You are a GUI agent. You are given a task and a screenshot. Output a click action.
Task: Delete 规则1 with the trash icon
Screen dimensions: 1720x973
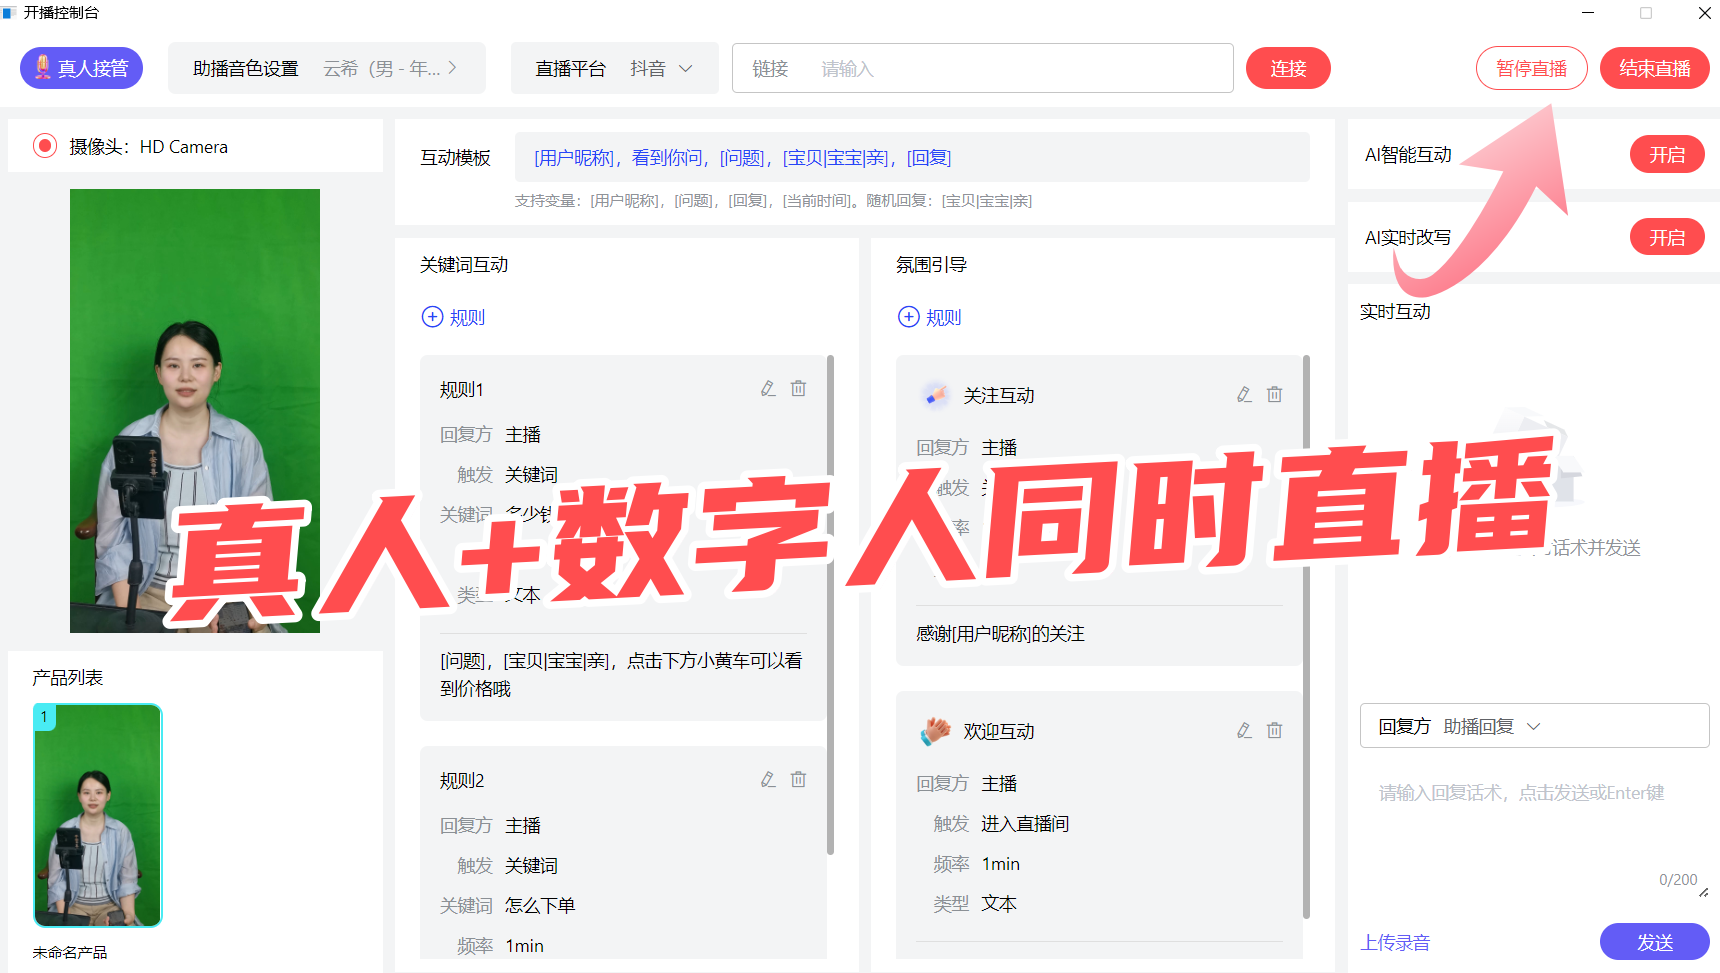pos(798,388)
